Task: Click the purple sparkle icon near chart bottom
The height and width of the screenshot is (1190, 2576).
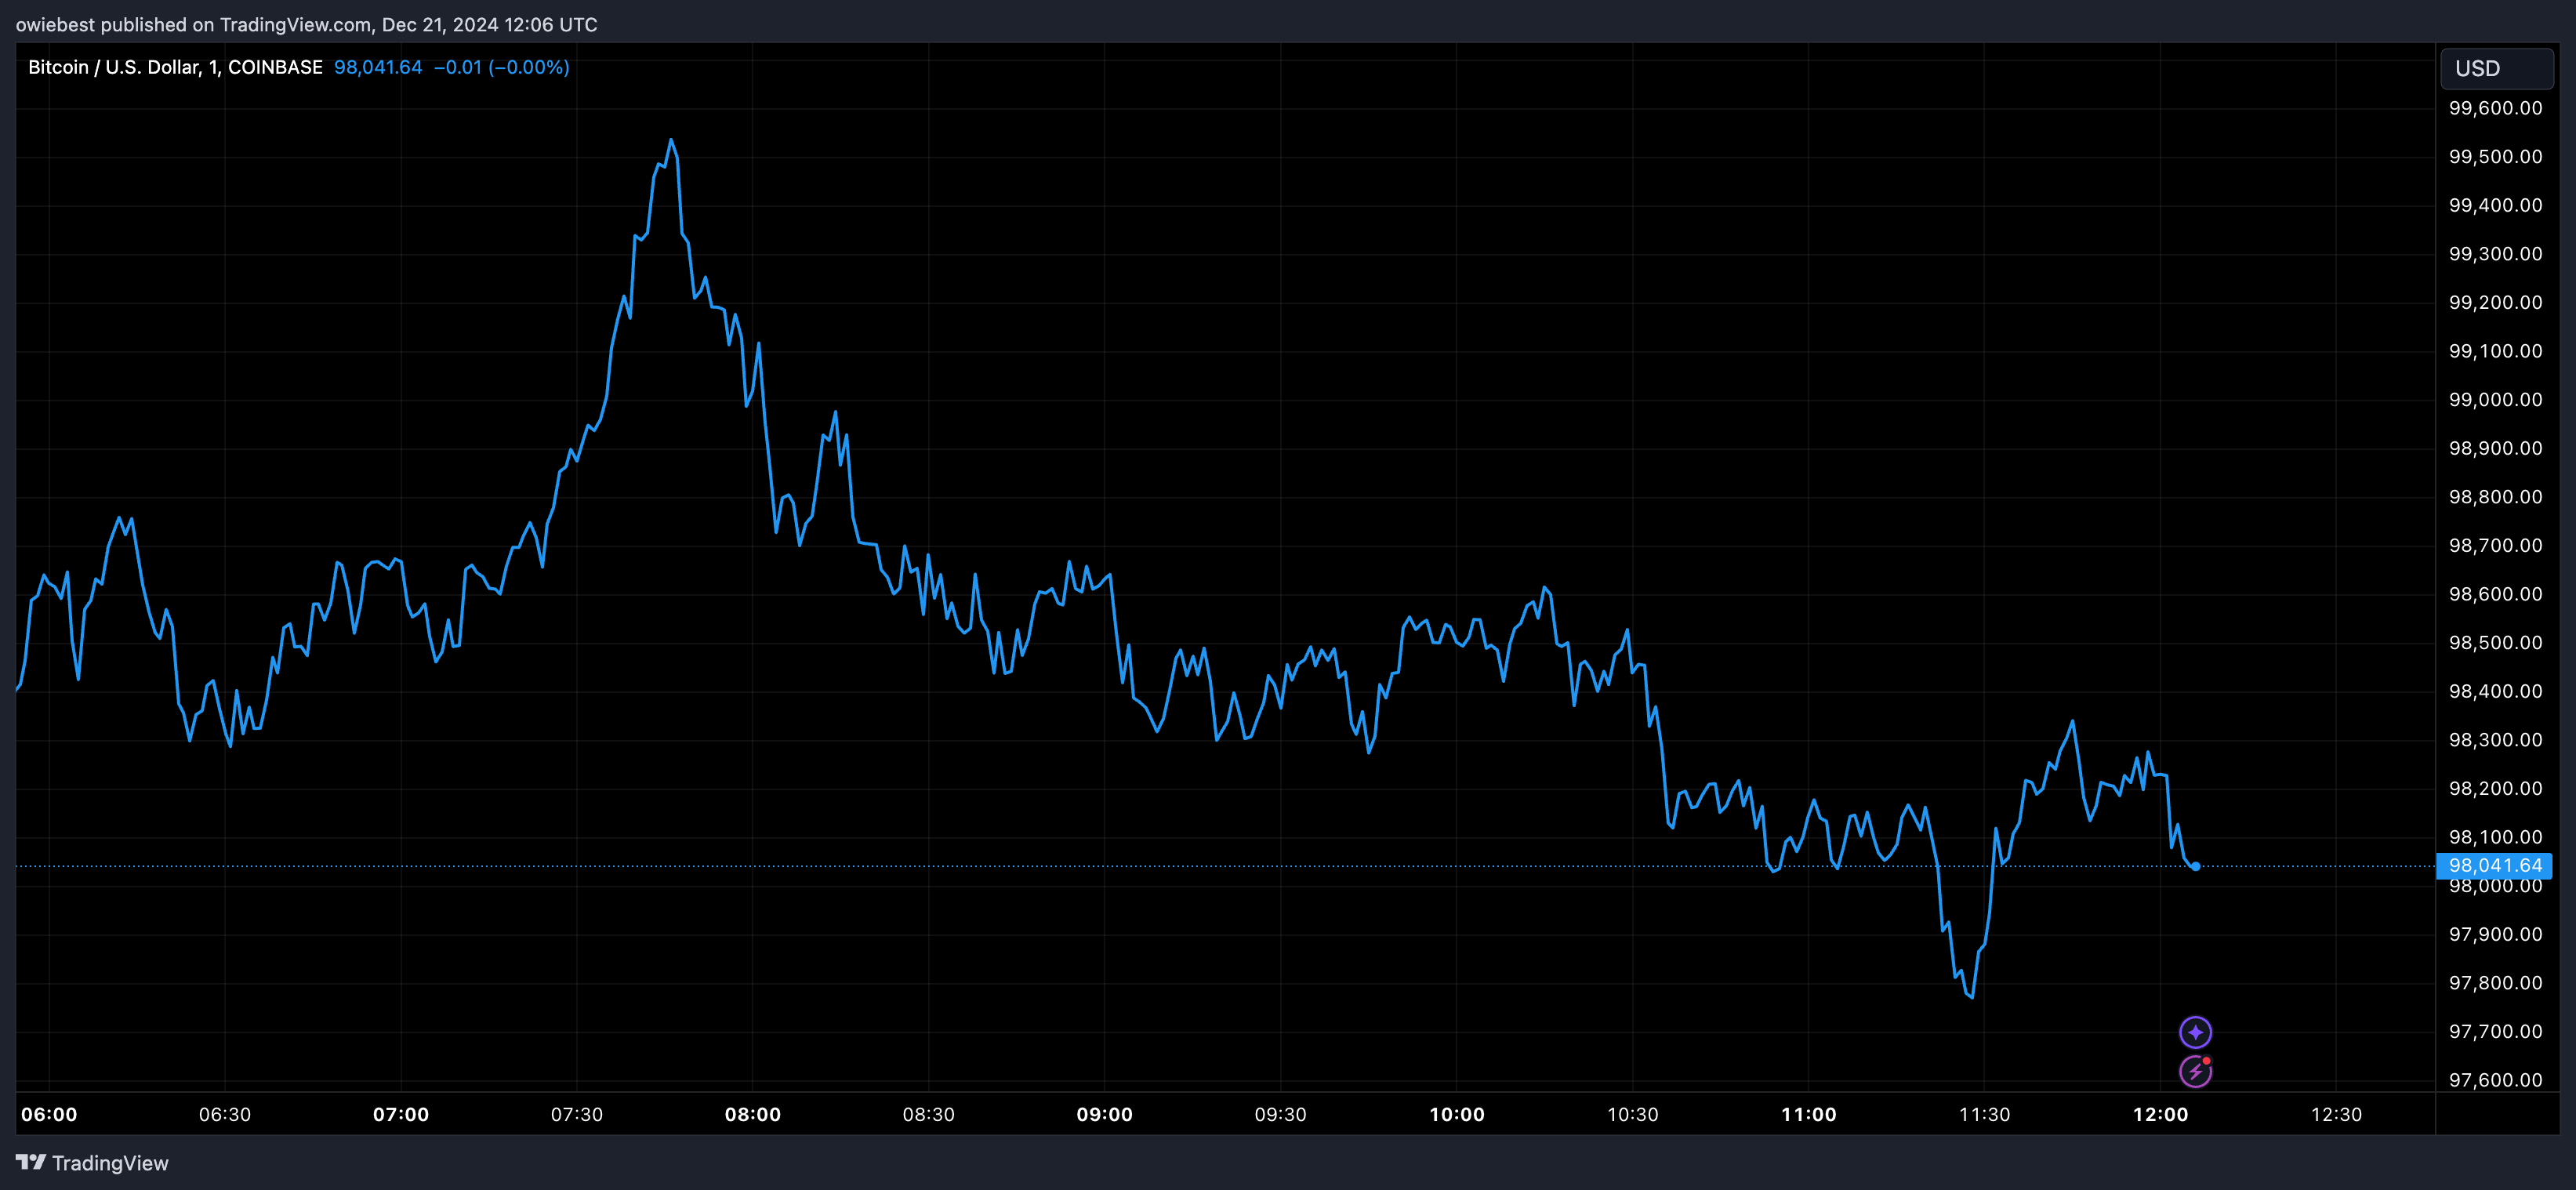Action: coord(2195,1032)
